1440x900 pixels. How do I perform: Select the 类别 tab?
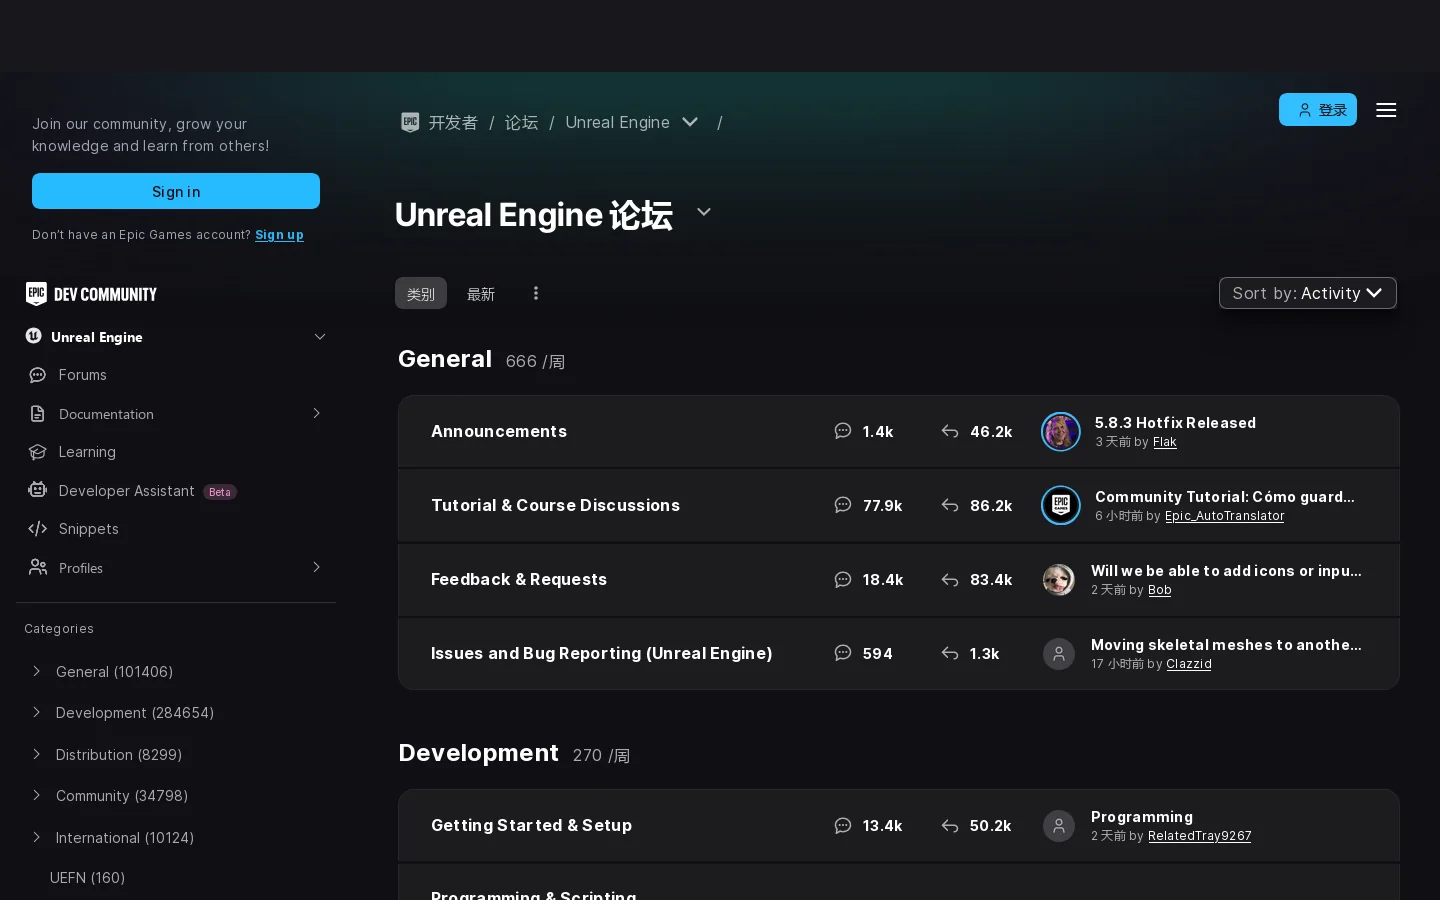(x=421, y=293)
